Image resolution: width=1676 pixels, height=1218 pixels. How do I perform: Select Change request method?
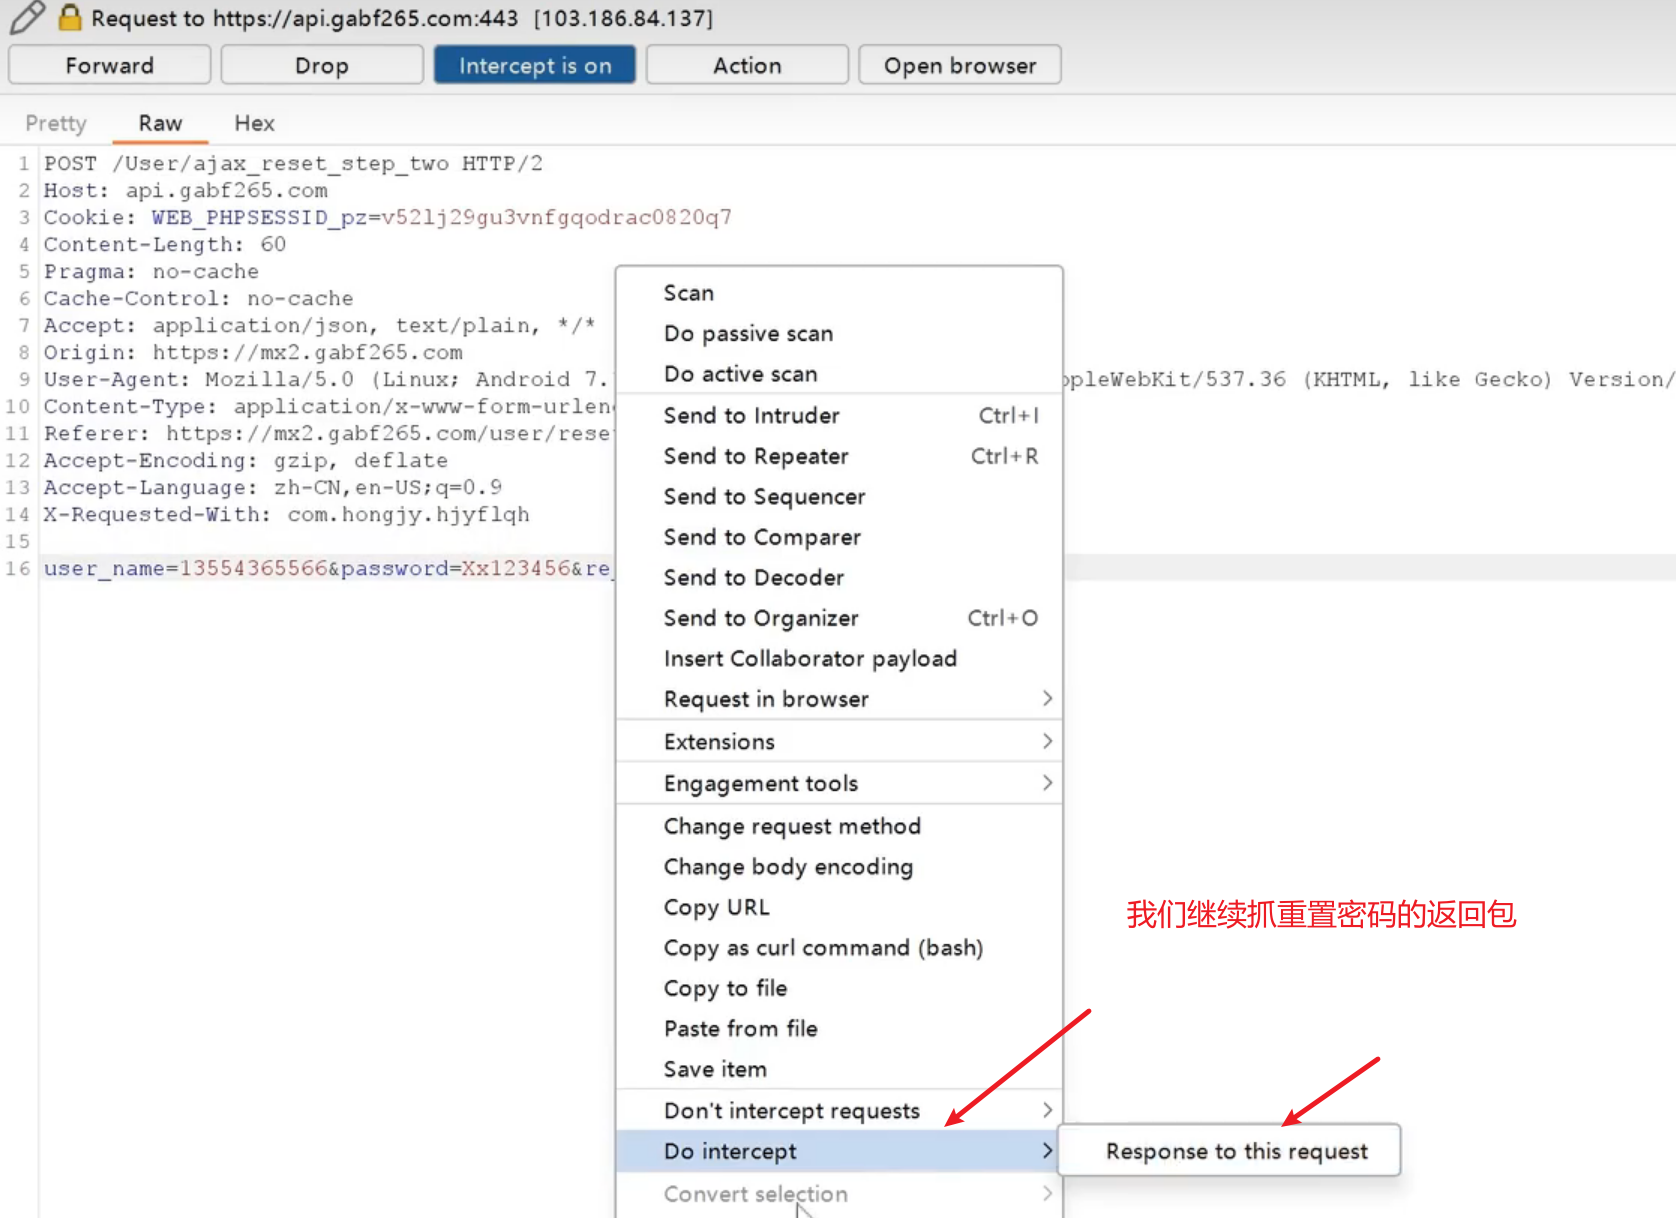792,826
